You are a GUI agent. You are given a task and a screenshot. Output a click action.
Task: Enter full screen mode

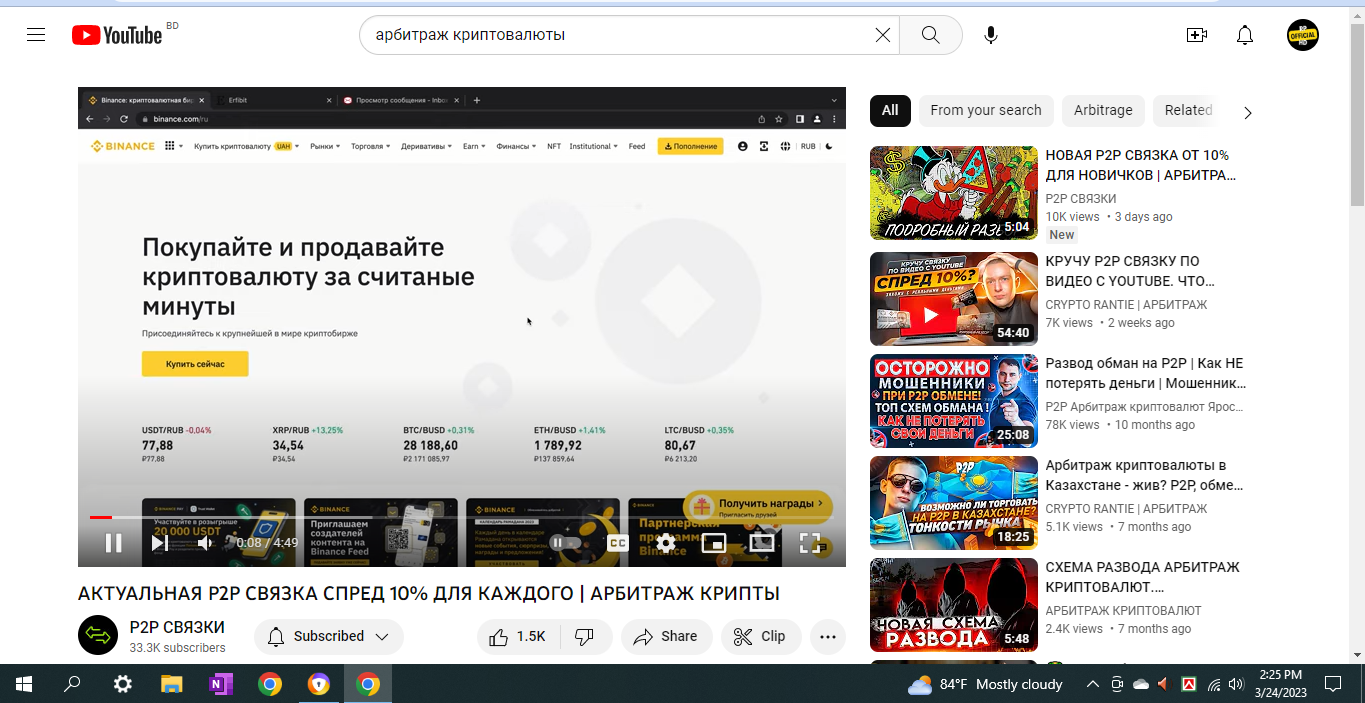[810, 543]
